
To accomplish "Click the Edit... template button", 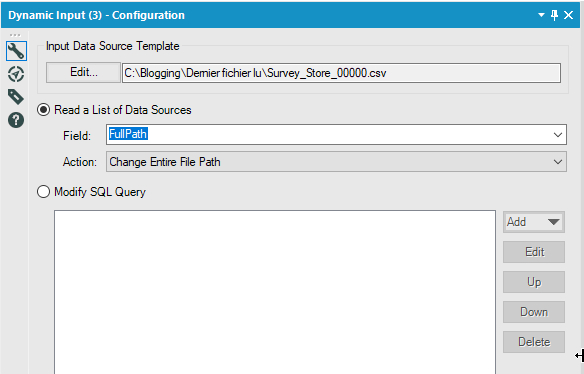I will click(83, 72).
